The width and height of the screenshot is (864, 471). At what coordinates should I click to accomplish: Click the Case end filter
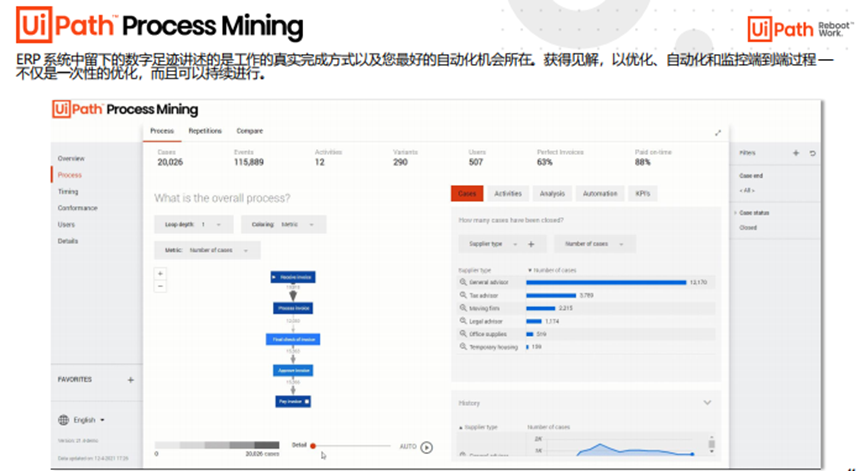click(x=751, y=176)
